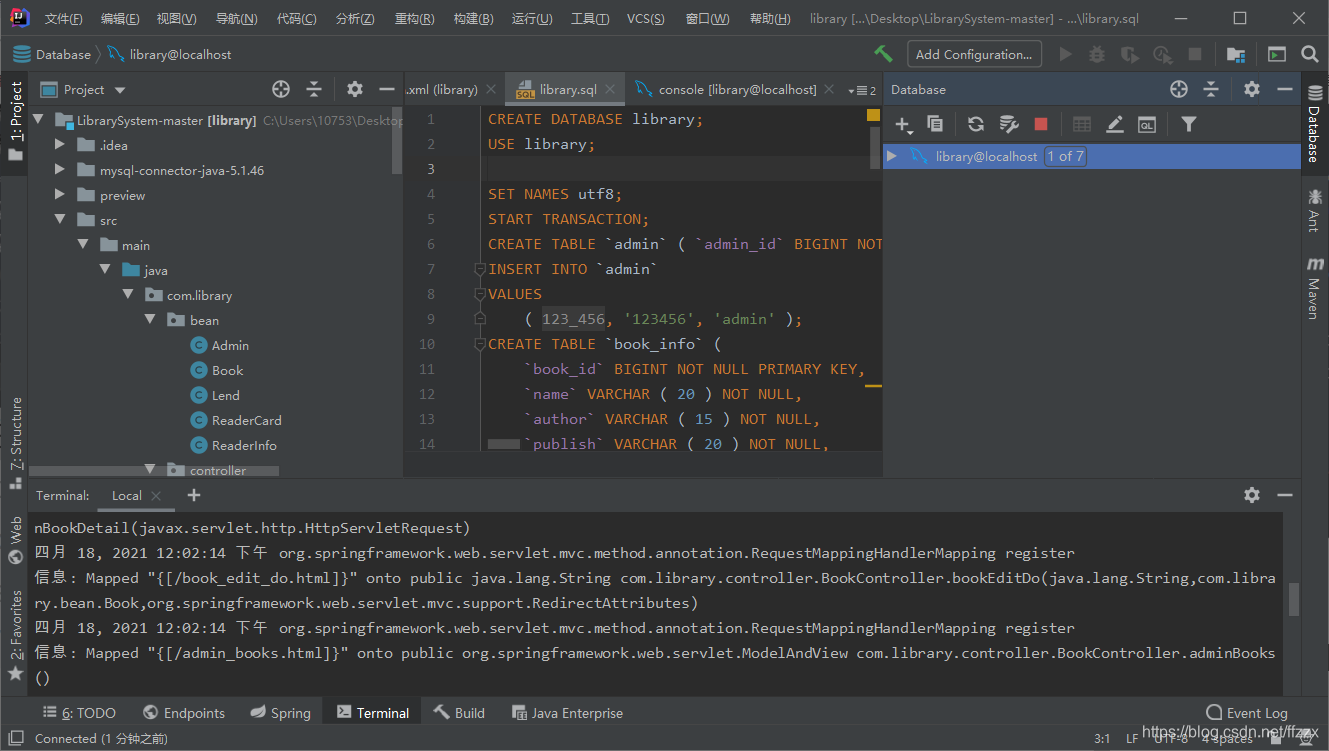
Task: Expand the preview folder
Action: (60, 195)
